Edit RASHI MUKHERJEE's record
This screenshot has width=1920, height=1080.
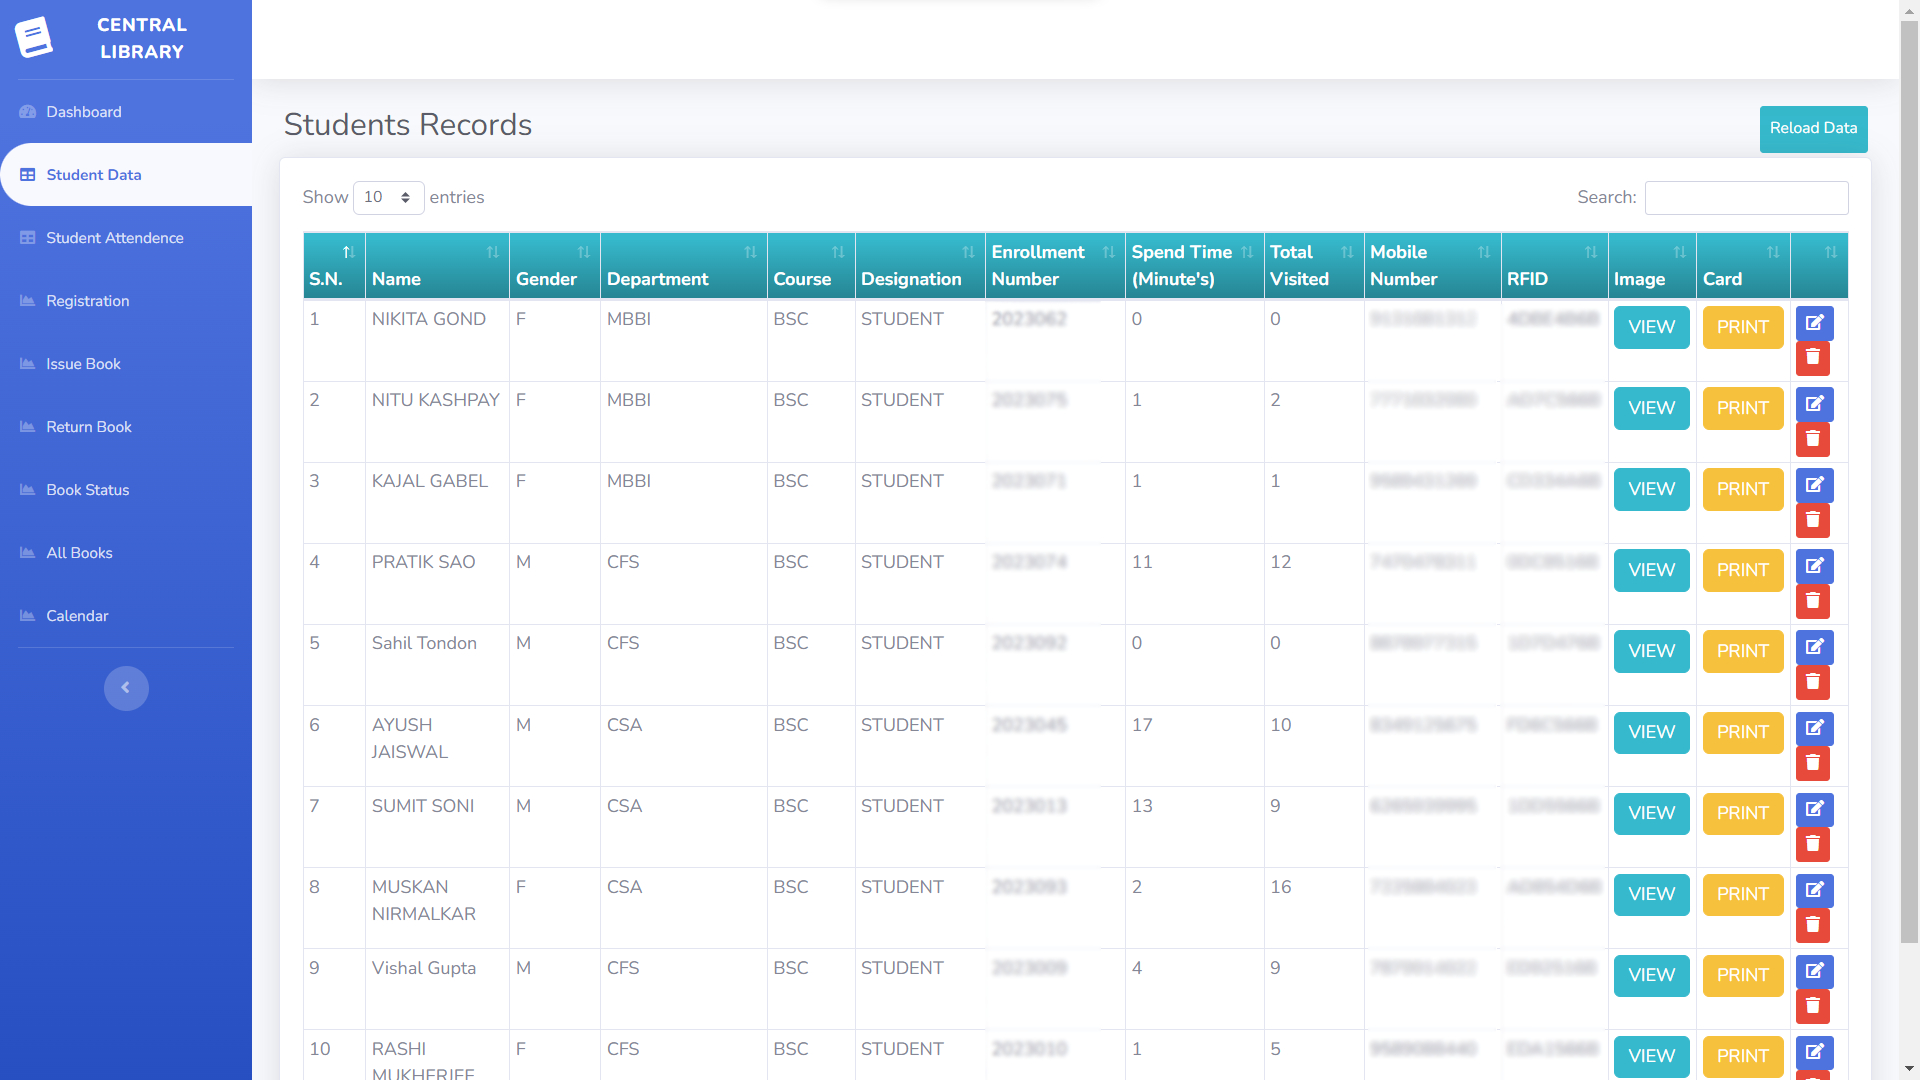pyautogui.click(x=1814, y=1053)
